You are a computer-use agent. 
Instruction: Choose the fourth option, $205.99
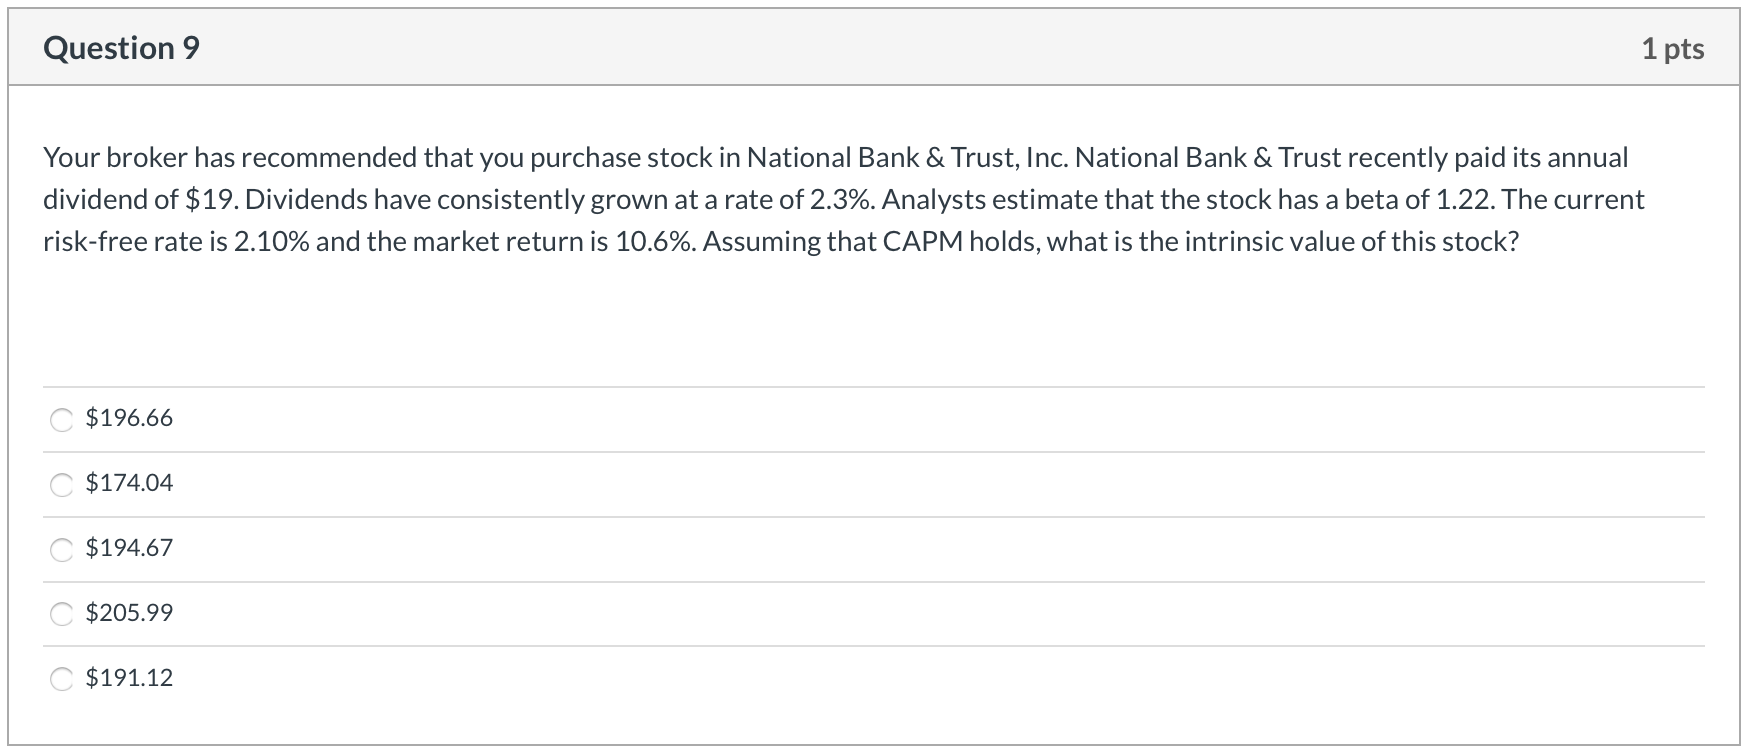61,614
